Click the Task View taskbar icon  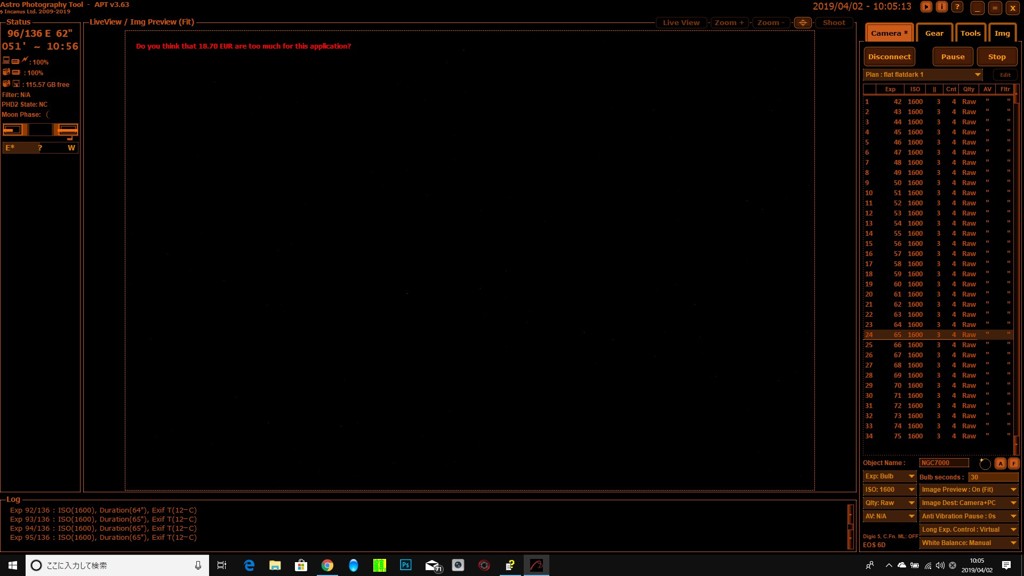pos(222,566)
